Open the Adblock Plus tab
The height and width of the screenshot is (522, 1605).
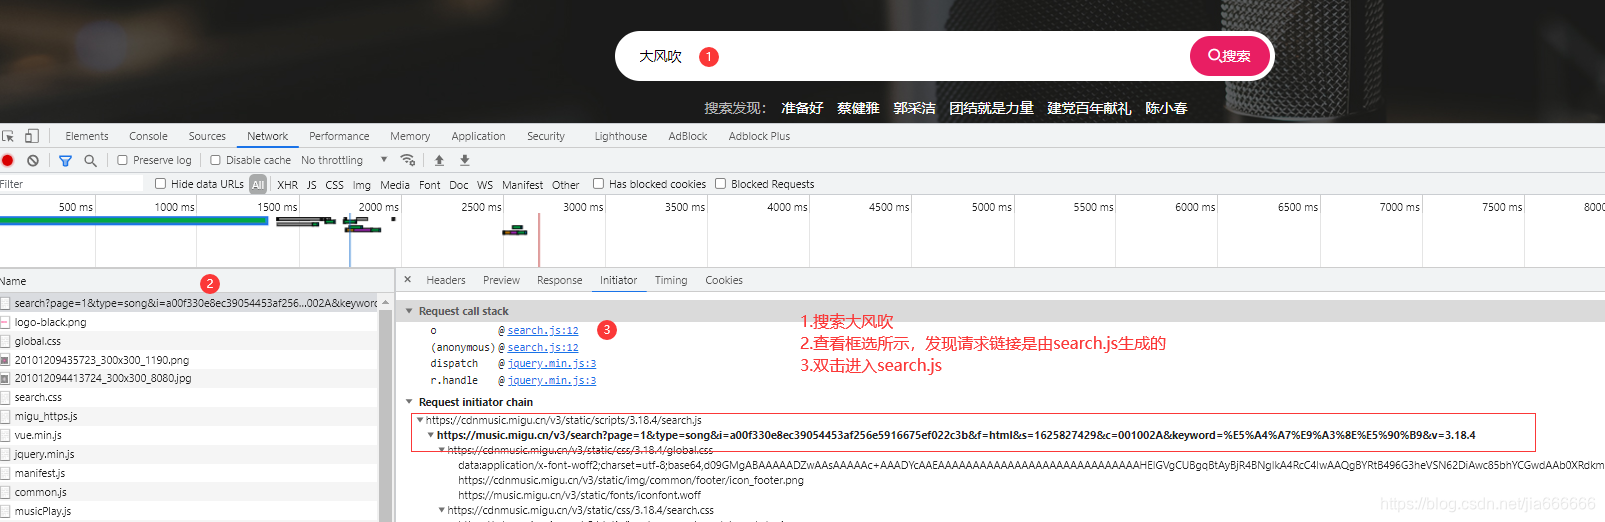tap(759, 136)
